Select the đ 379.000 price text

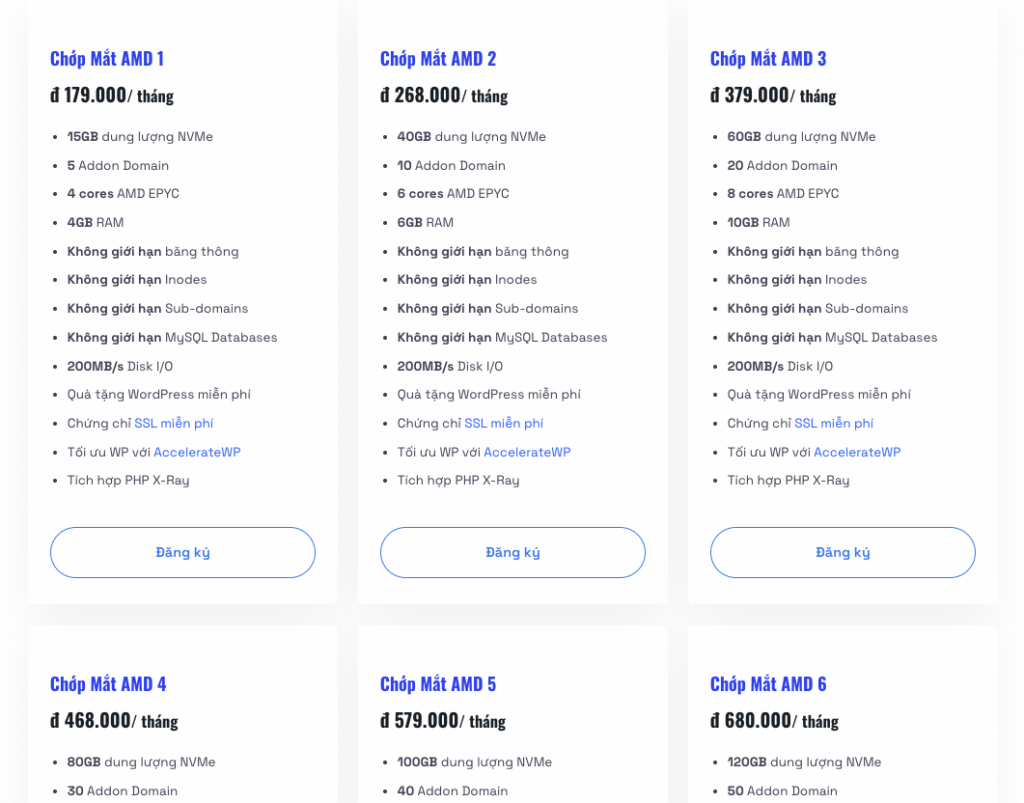(x=750, y=96)
